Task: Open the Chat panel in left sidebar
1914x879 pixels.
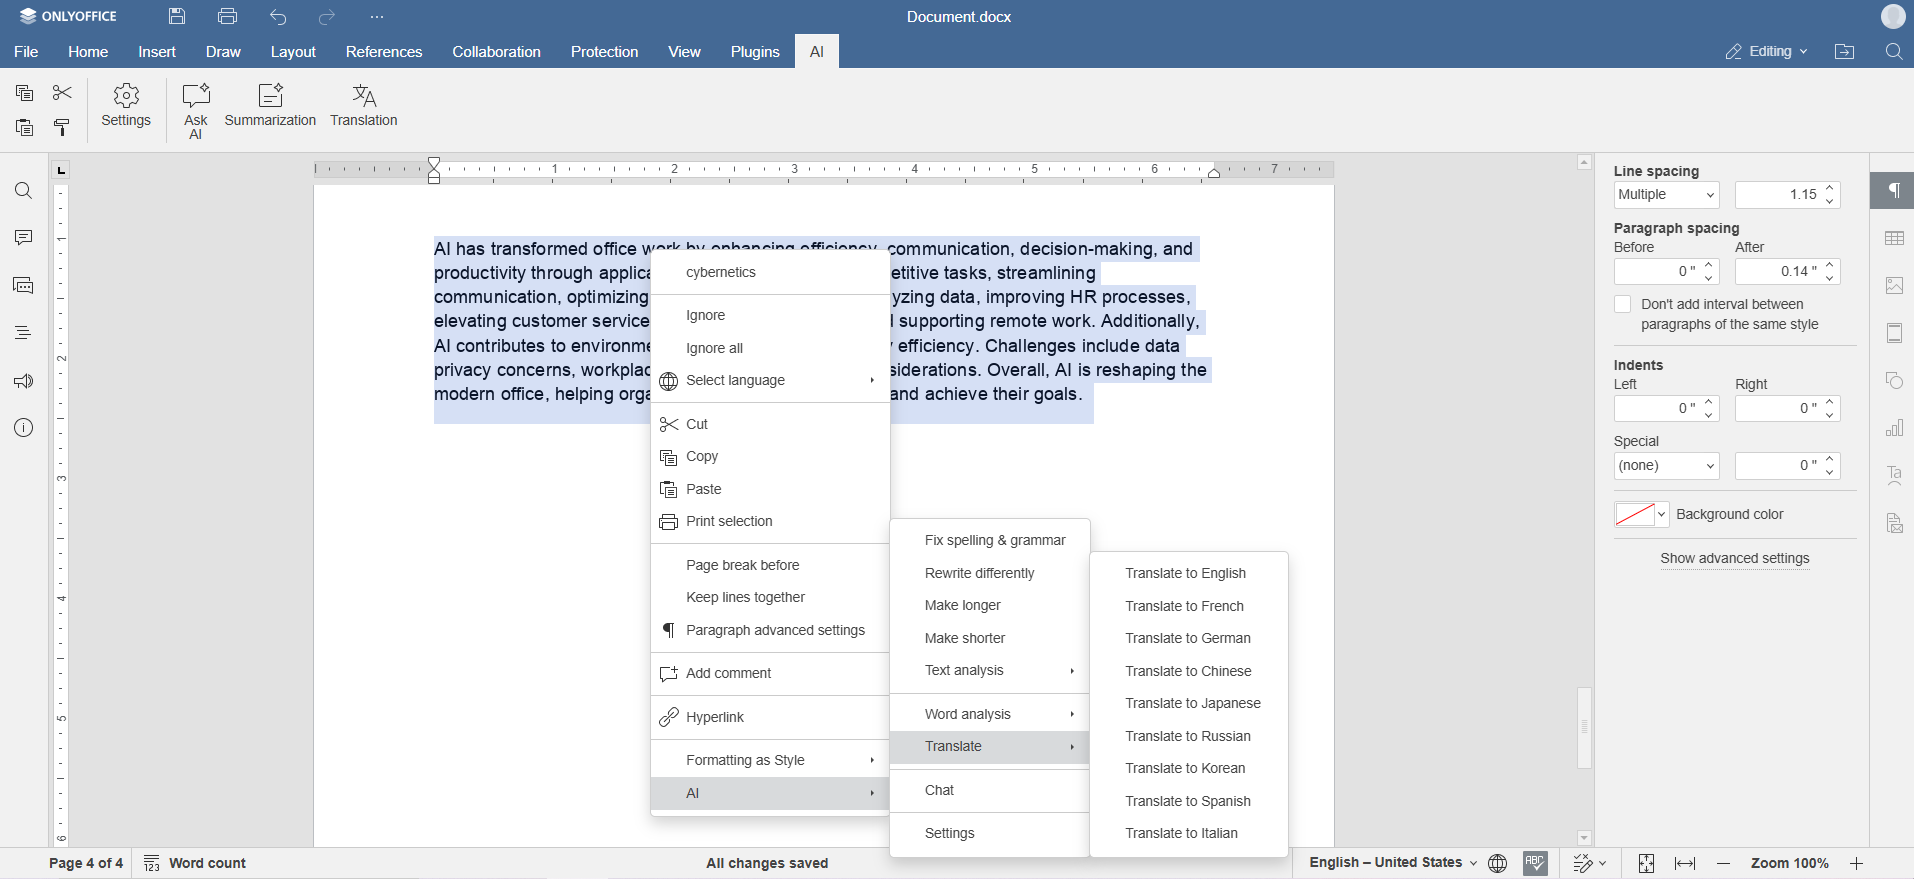Action: [24, 286]
